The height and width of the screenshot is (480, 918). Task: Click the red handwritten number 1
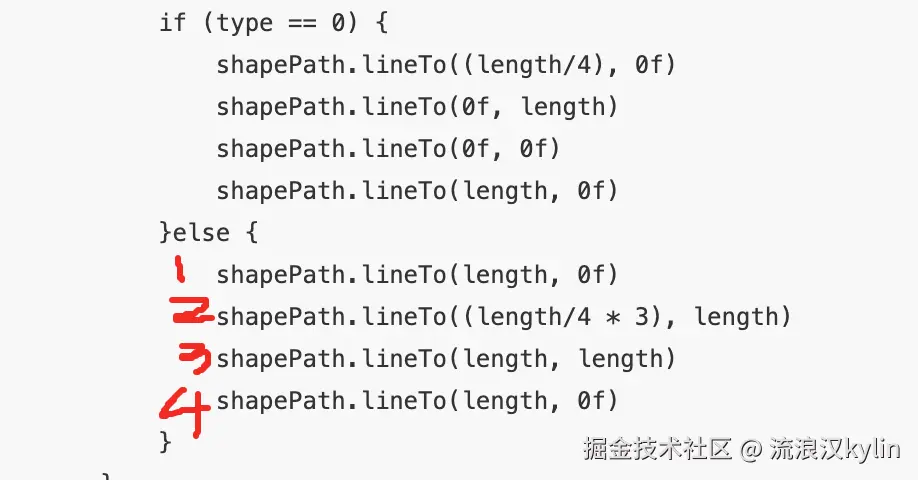point(180,269)
